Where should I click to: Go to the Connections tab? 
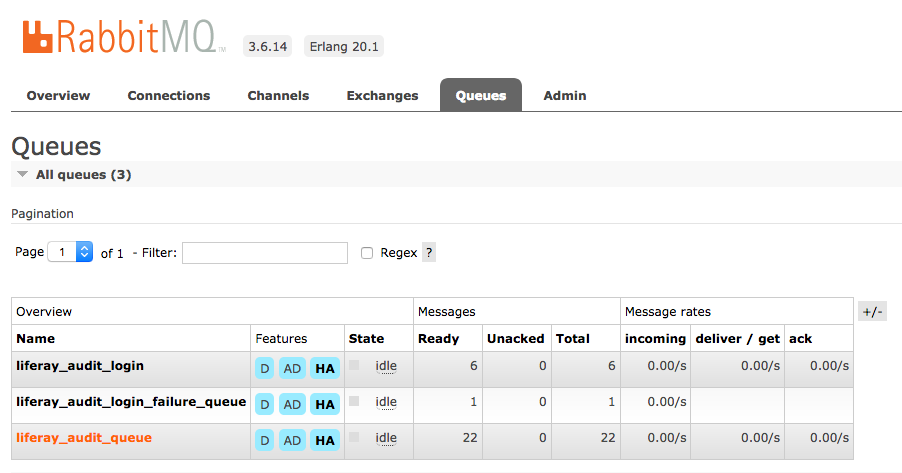(x=169, y=96)
